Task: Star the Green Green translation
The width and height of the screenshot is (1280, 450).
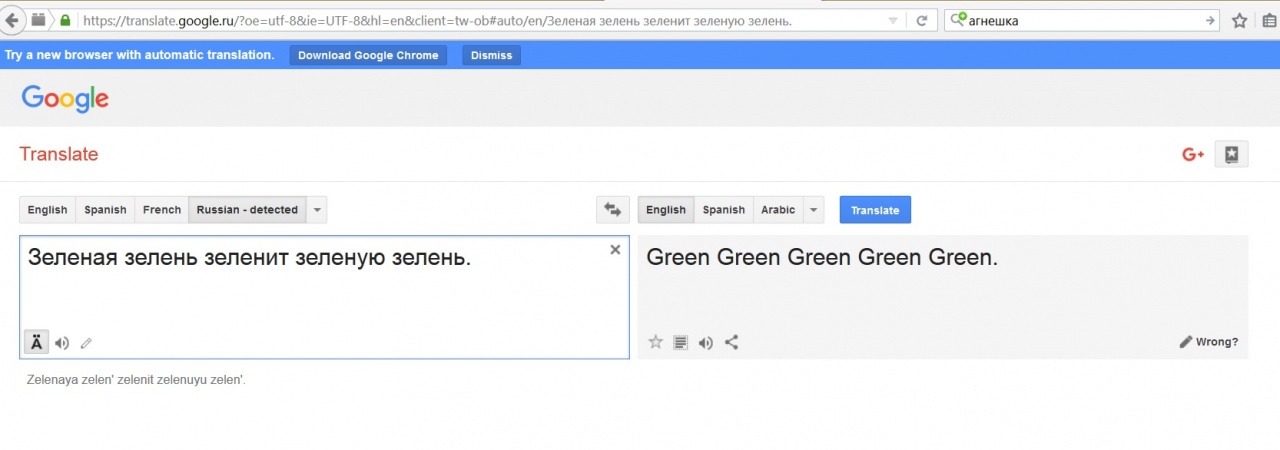Action: (656, 342)
